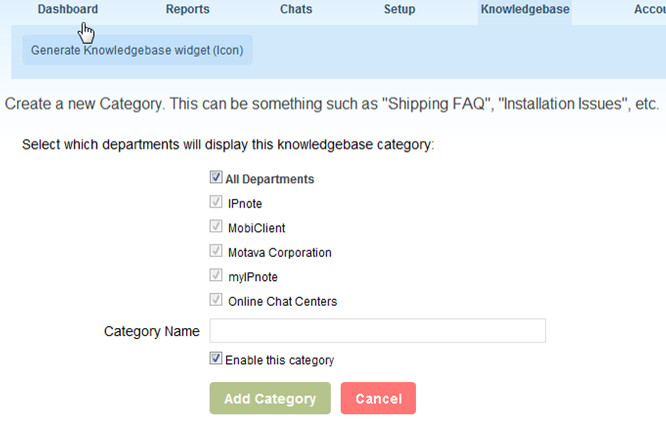Toggle the IPnote department checkbox
666x441 pixels.
coord(216,203)
